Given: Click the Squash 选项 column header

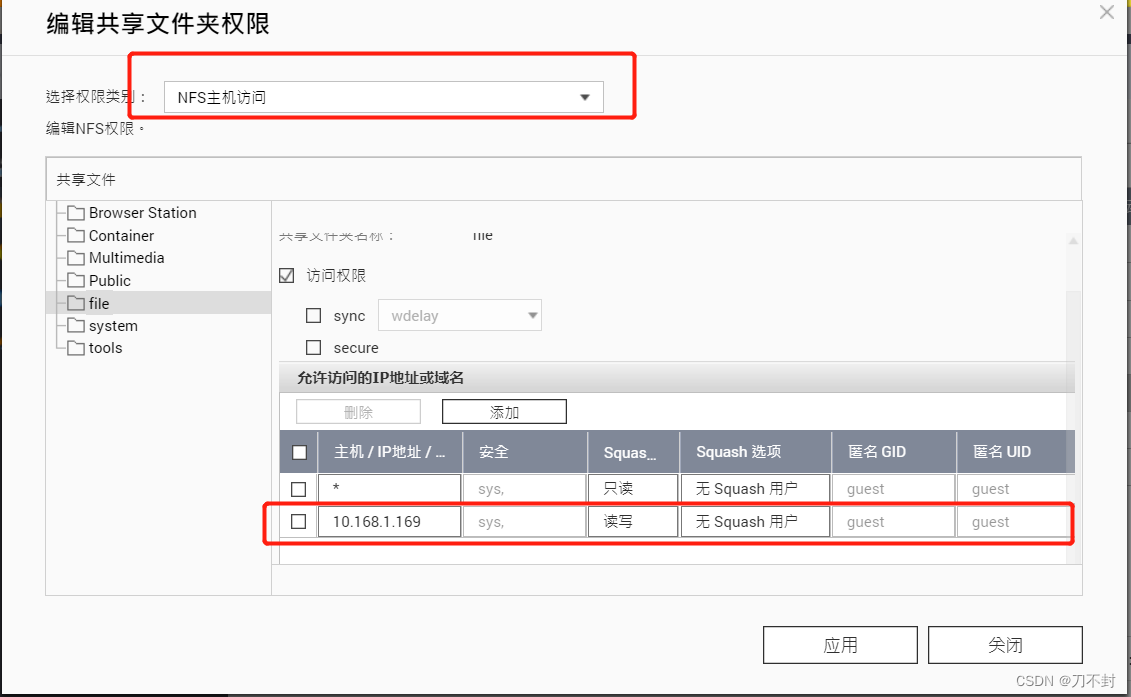Looking at the screenshot, I should [755, 452].
